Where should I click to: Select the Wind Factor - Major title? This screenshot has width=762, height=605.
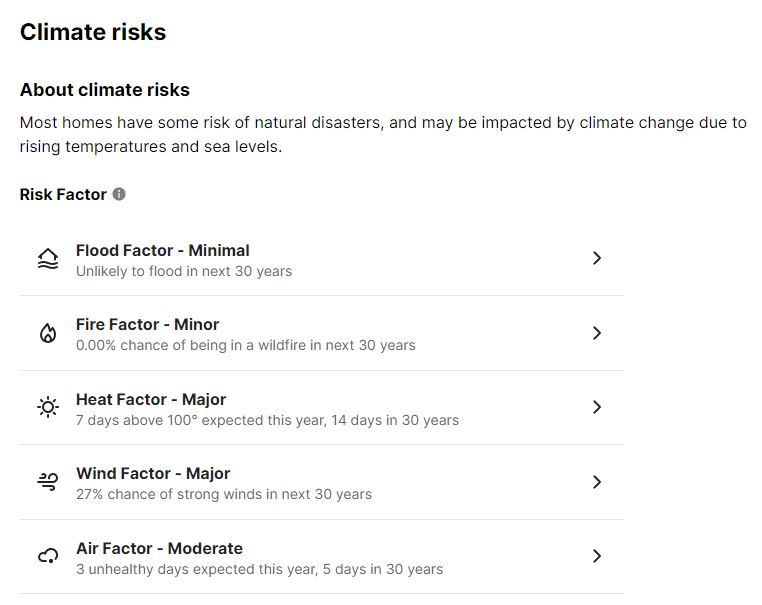point(153,473)
